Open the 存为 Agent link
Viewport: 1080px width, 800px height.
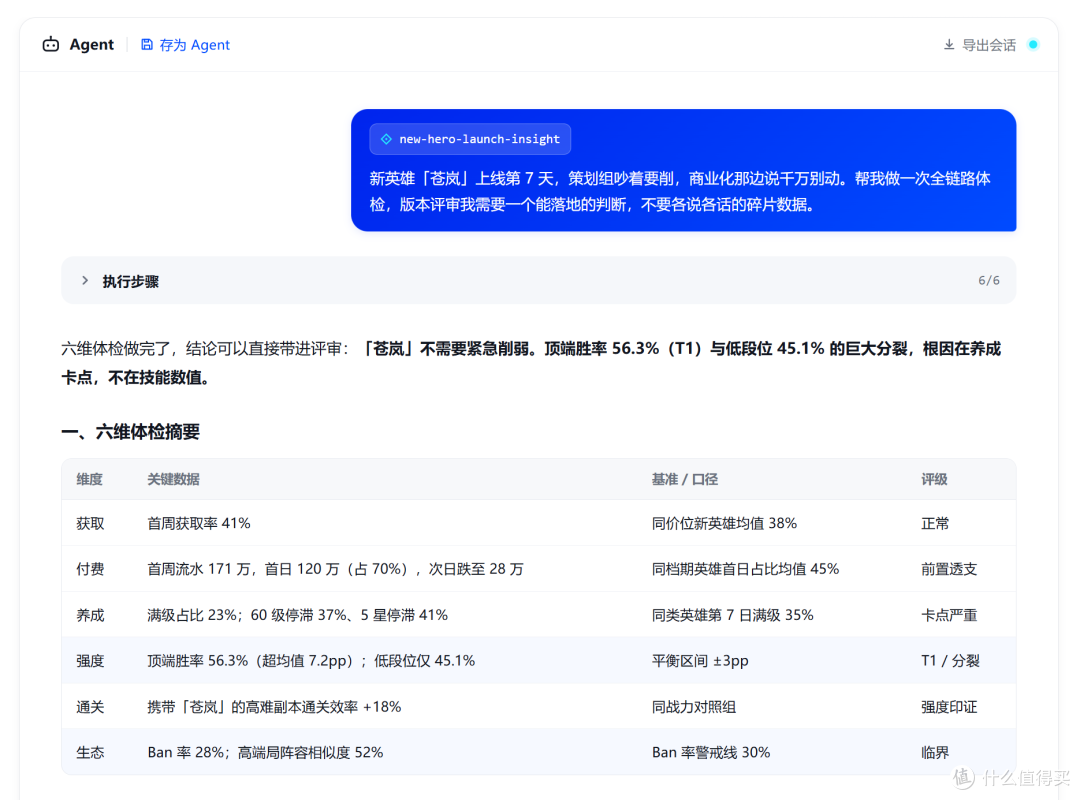click(194, 45)
